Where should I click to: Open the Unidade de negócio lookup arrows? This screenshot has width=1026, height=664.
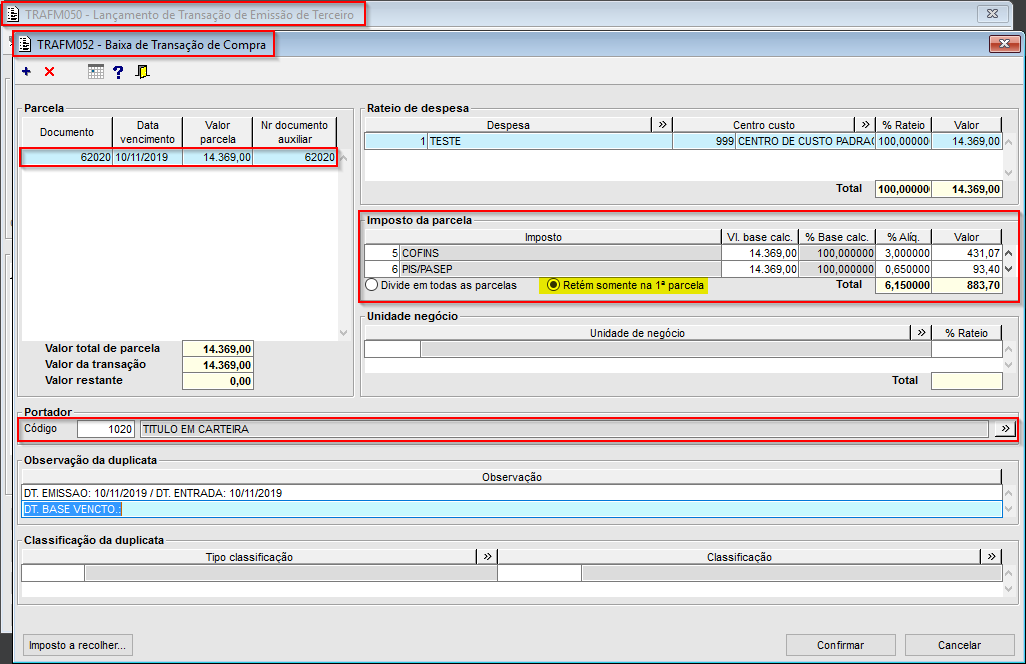click(x=921, y=332)
